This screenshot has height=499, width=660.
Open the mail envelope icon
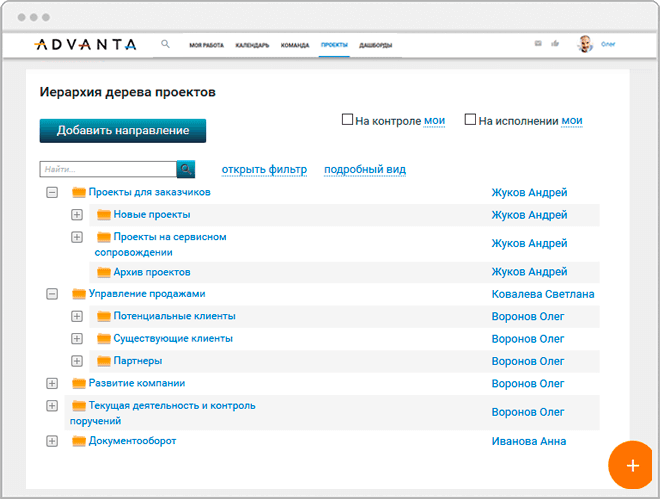click(538, 44)
